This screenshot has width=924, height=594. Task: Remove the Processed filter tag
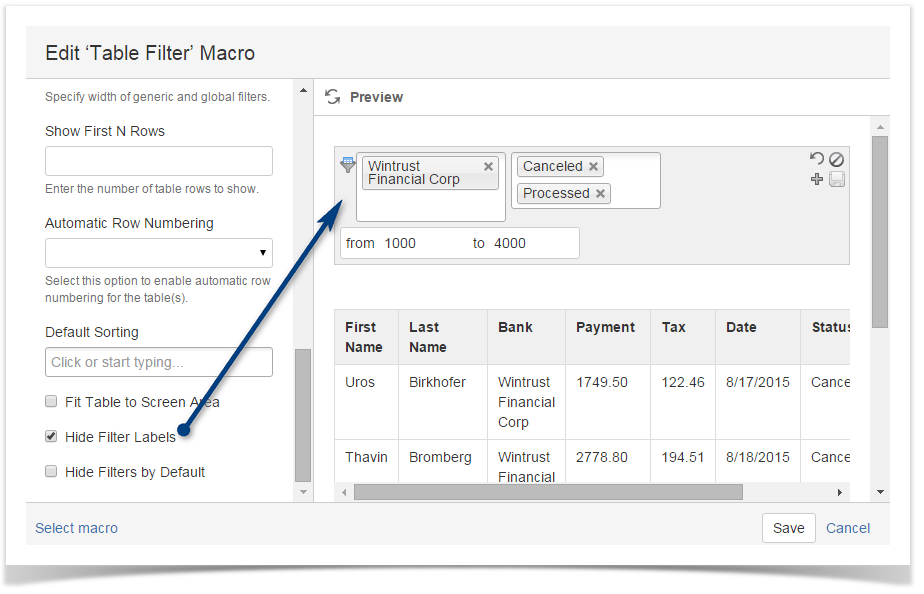tap(601, 192)
